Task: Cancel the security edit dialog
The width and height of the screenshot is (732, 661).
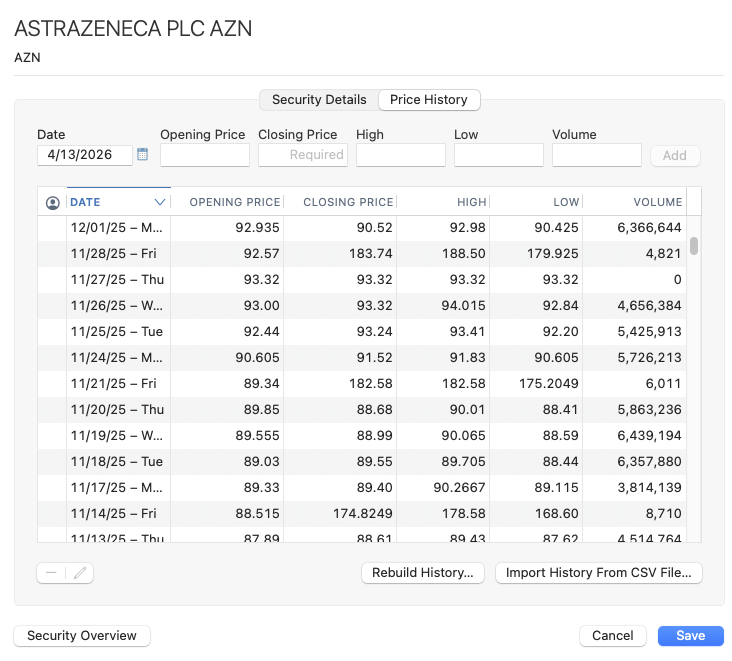Action: point(612,635)
